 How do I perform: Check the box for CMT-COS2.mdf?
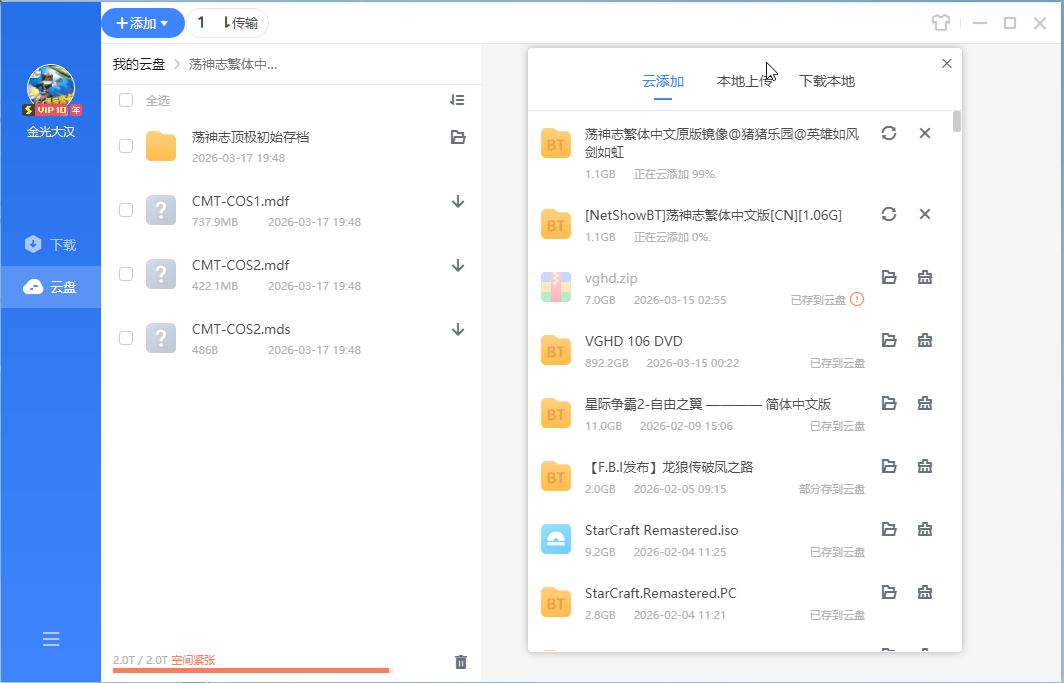pyautogui.click(x=126, y=274)
